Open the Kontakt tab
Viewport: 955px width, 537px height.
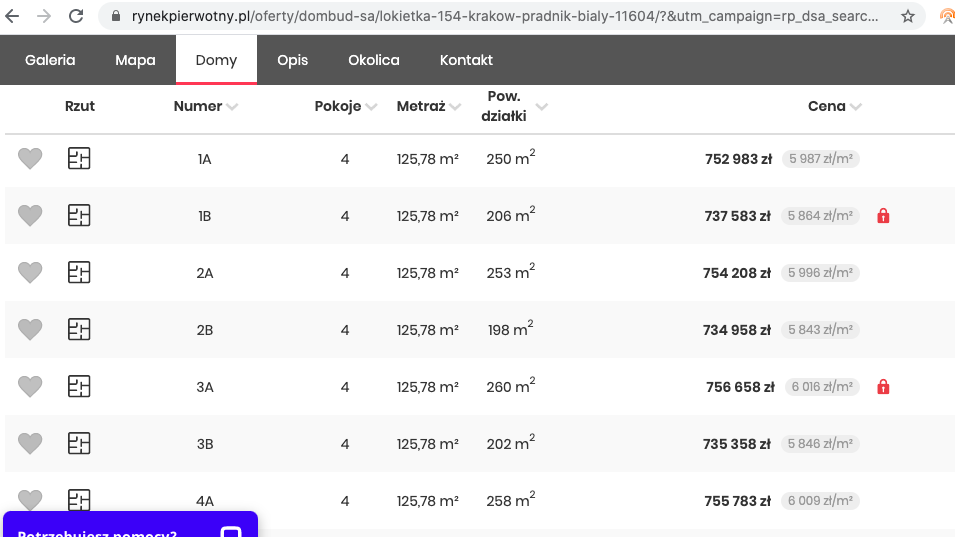click(467, 60)
